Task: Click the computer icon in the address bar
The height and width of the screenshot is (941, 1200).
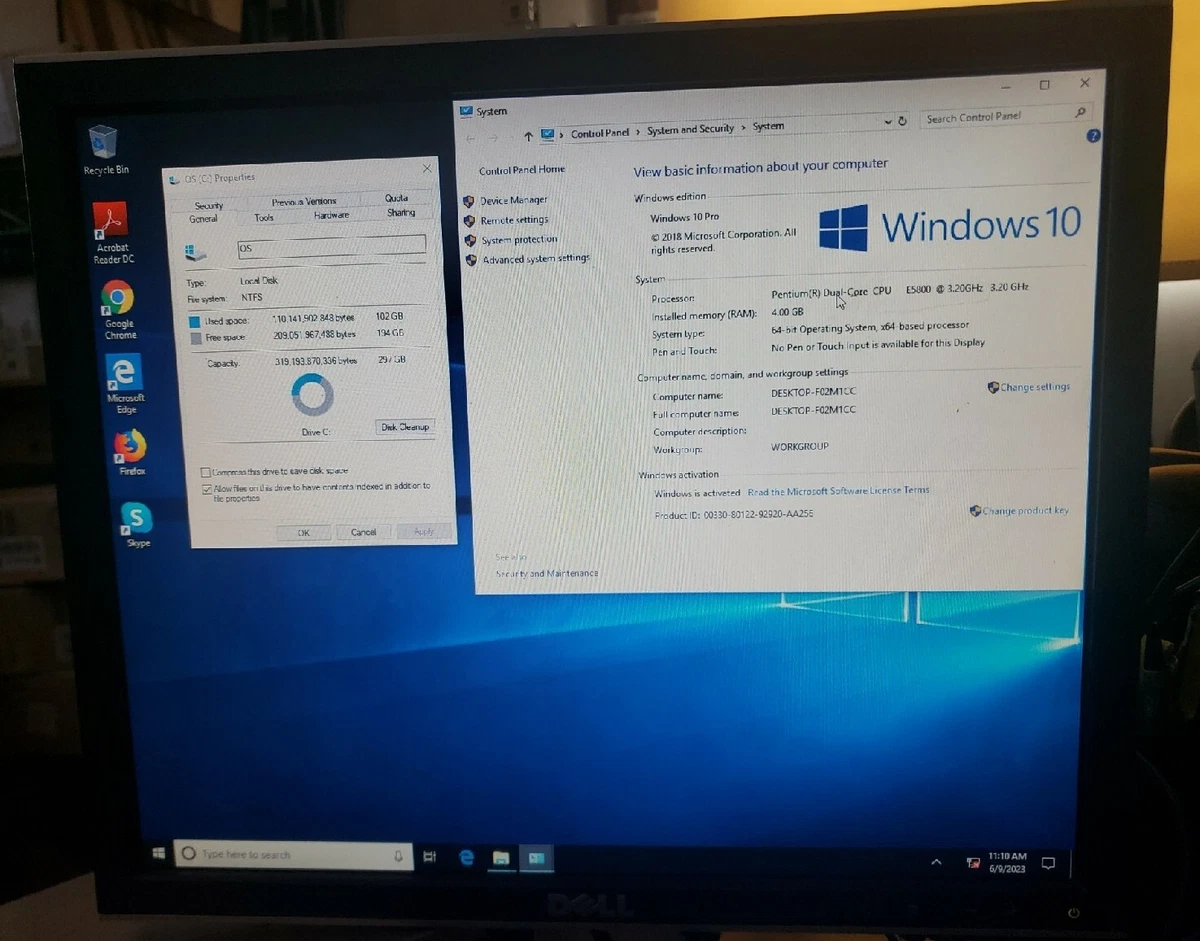Action: pyautogui.click(x=548, y=134)
